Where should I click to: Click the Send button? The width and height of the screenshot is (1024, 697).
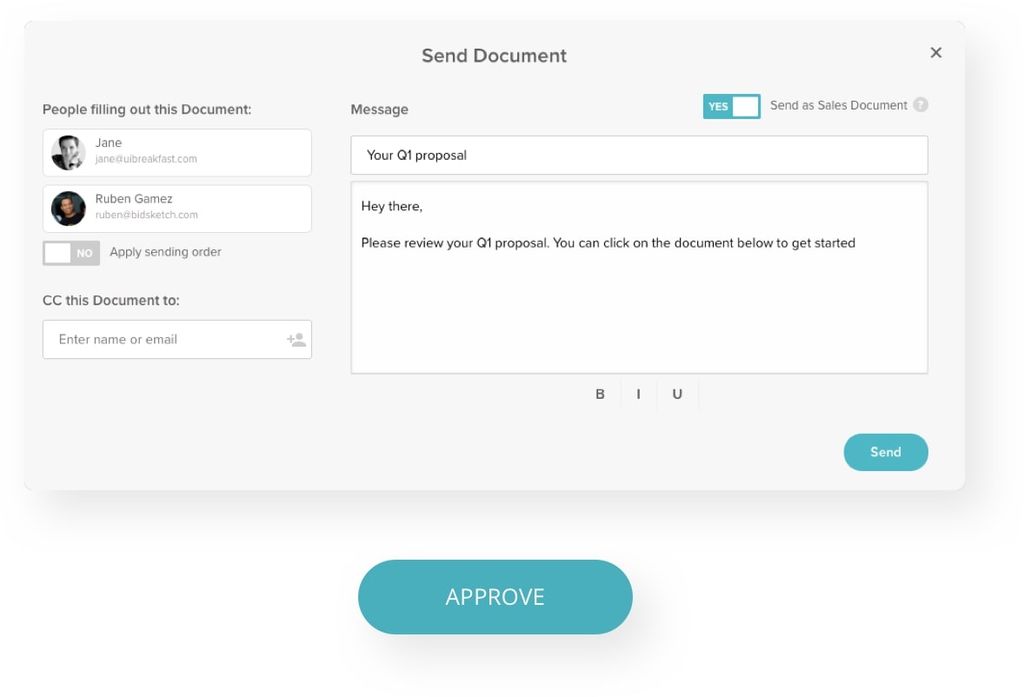click(x=885, y=452)
